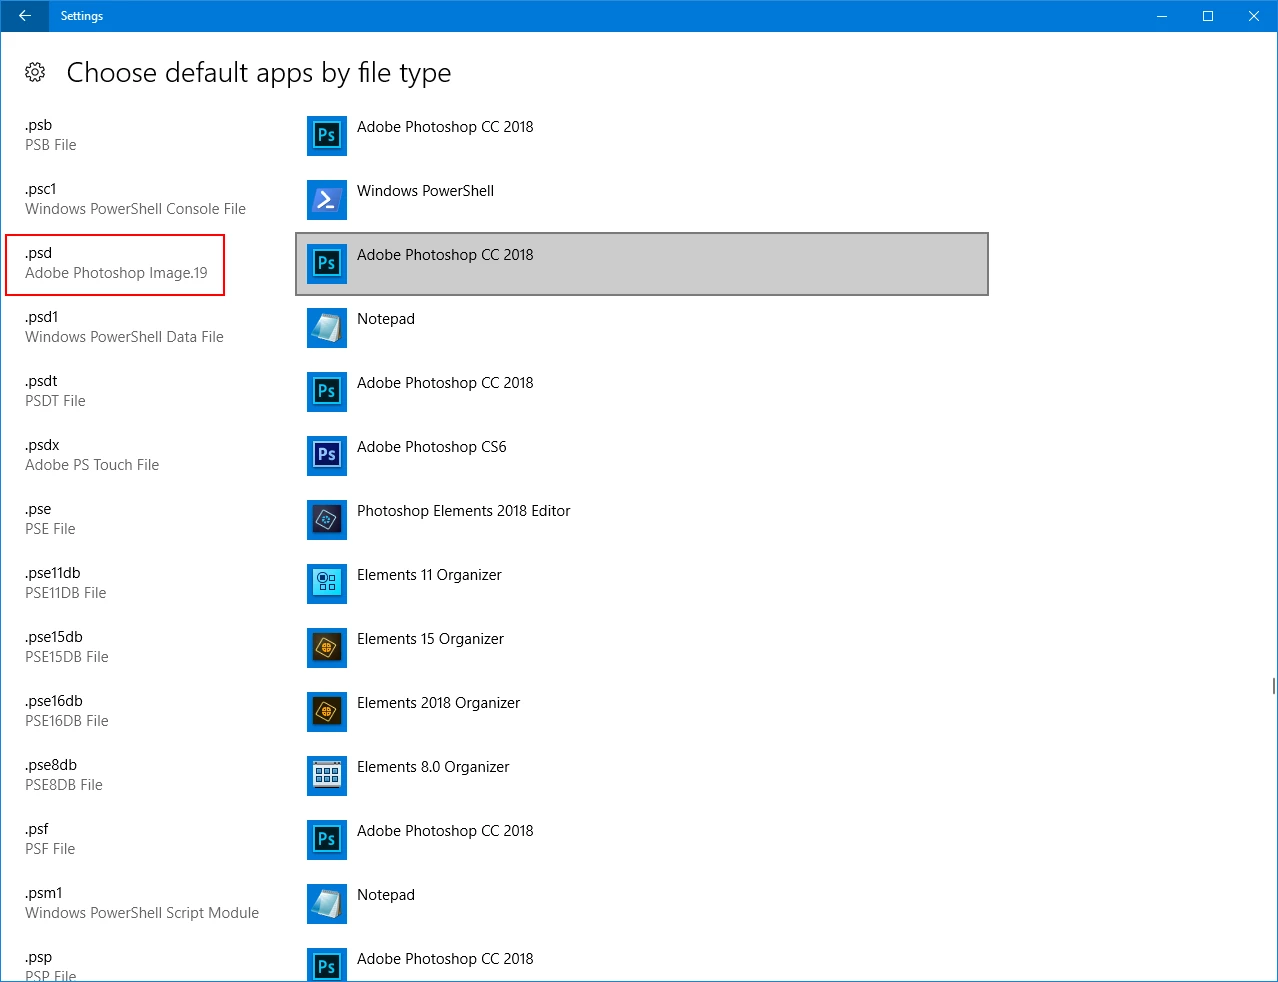The width and height of the screenshot is (1278, 982).
Task: Click the Photoshop icon for .psf
Action: click(327, 840)
